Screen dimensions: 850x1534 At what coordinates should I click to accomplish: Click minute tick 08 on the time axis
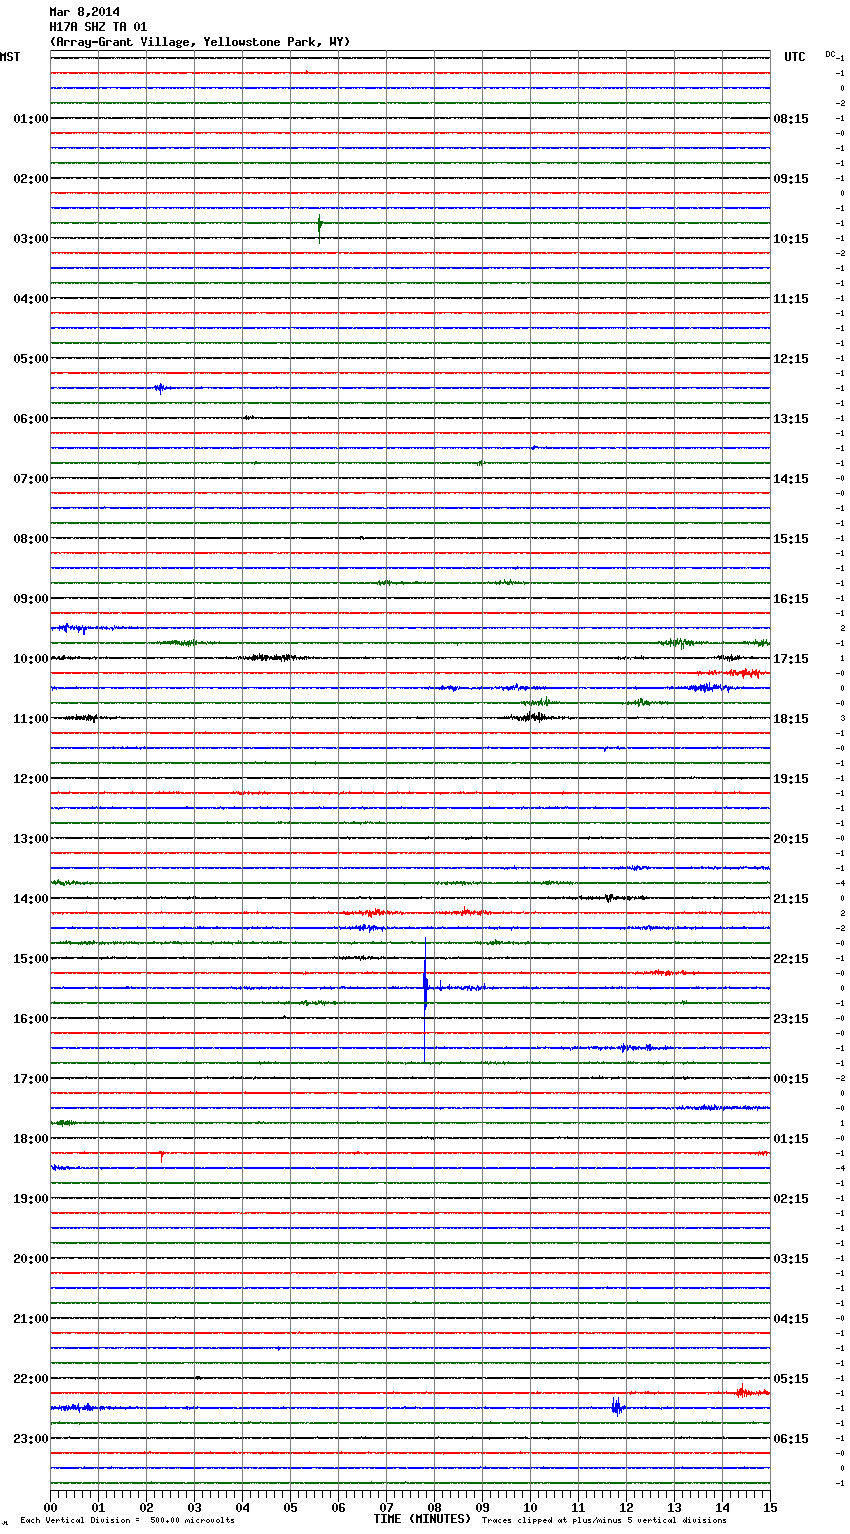[x=434, y=1507]
